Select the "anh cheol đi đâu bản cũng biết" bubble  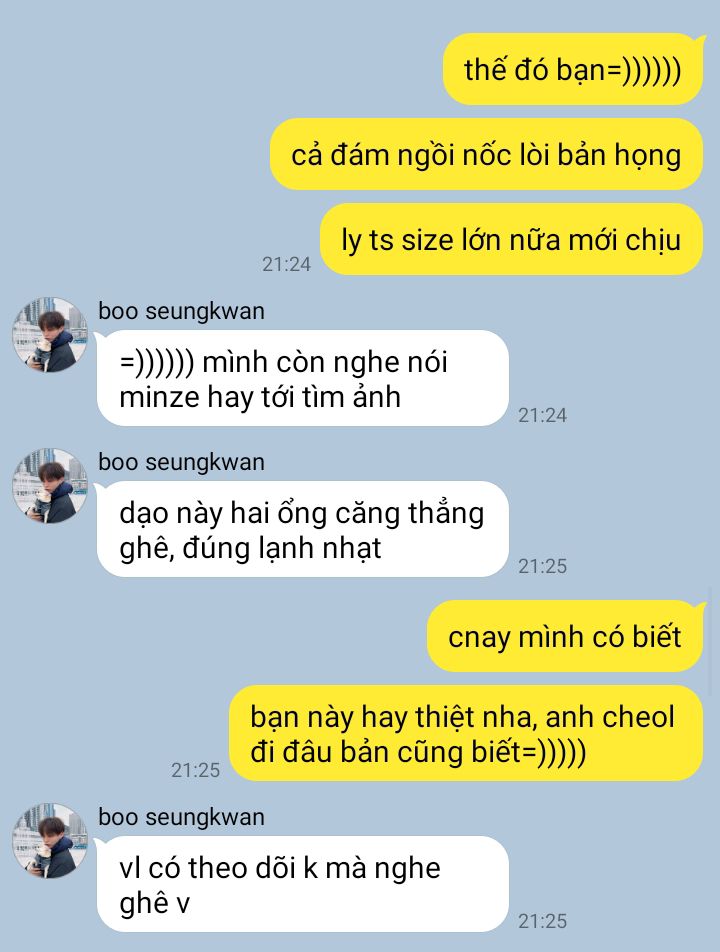click(x=466, y=733)
